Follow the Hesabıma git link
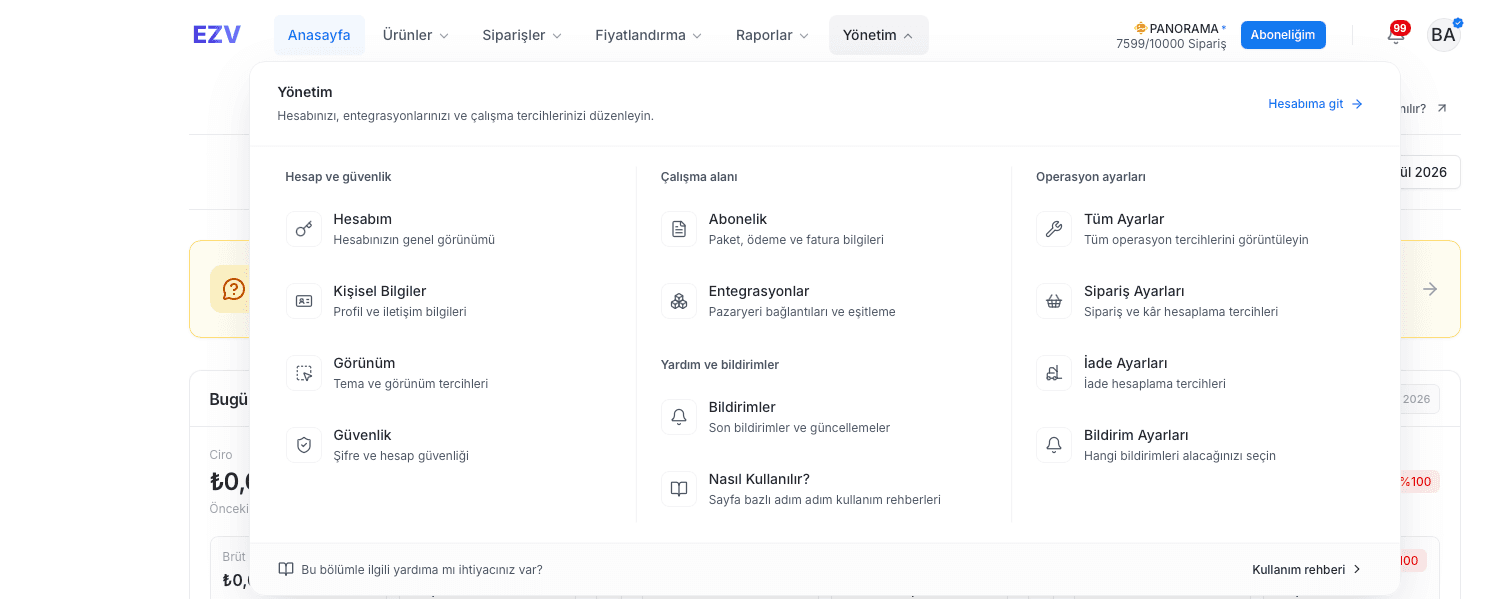Screen dimensions: 1512x599 click(1316, 104)
